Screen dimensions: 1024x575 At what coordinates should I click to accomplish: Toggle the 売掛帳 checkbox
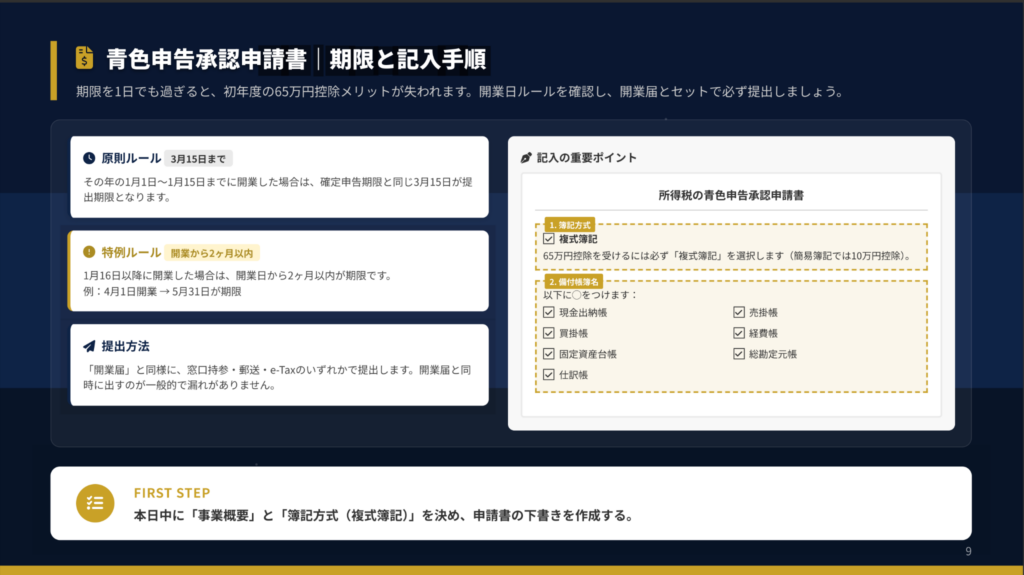point(739,312)
